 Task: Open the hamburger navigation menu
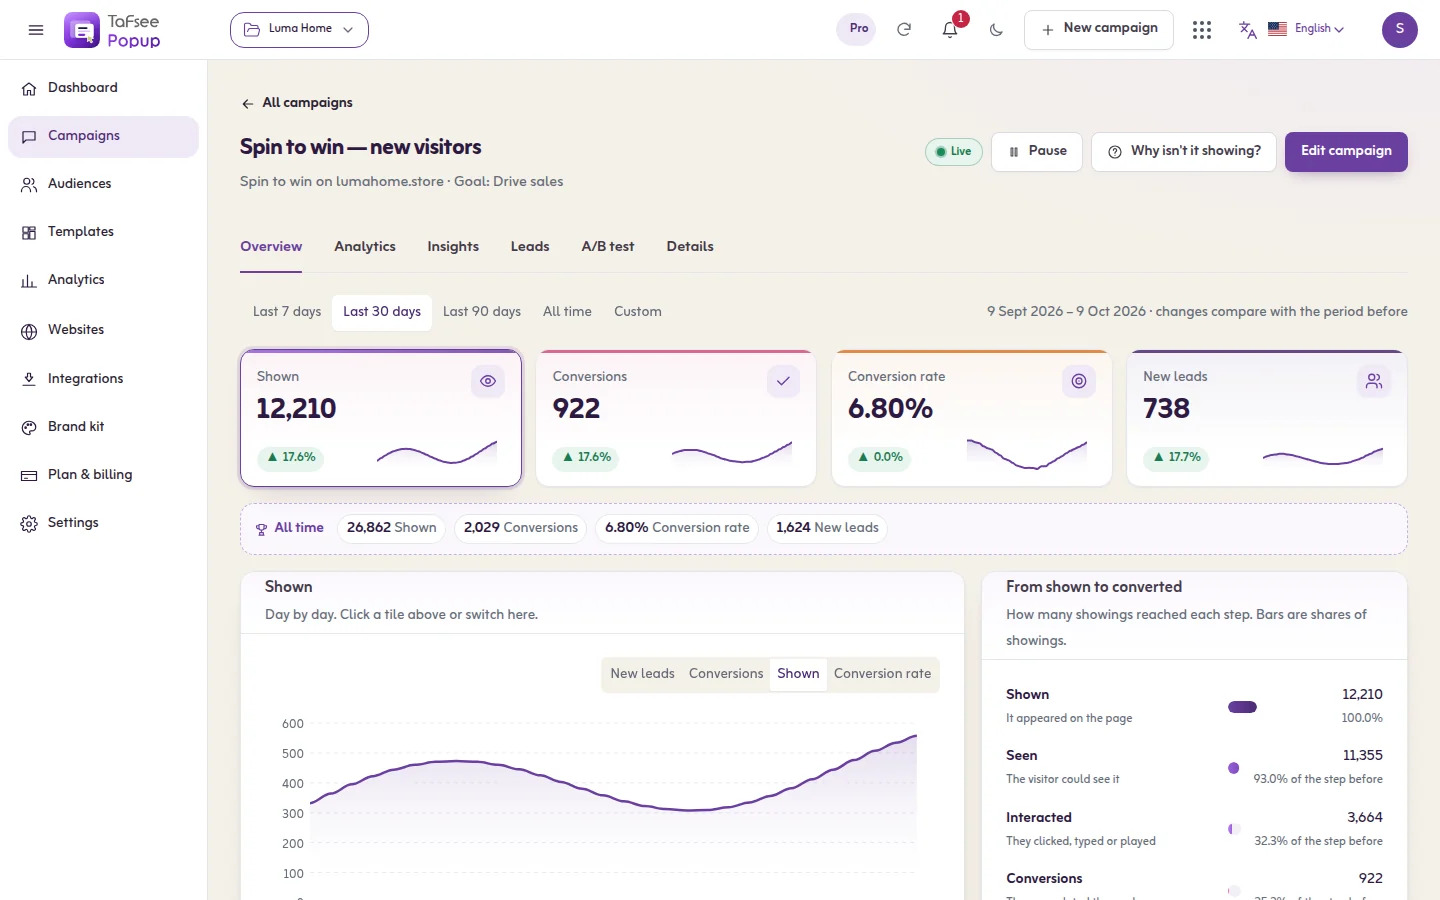coord(36,30)
